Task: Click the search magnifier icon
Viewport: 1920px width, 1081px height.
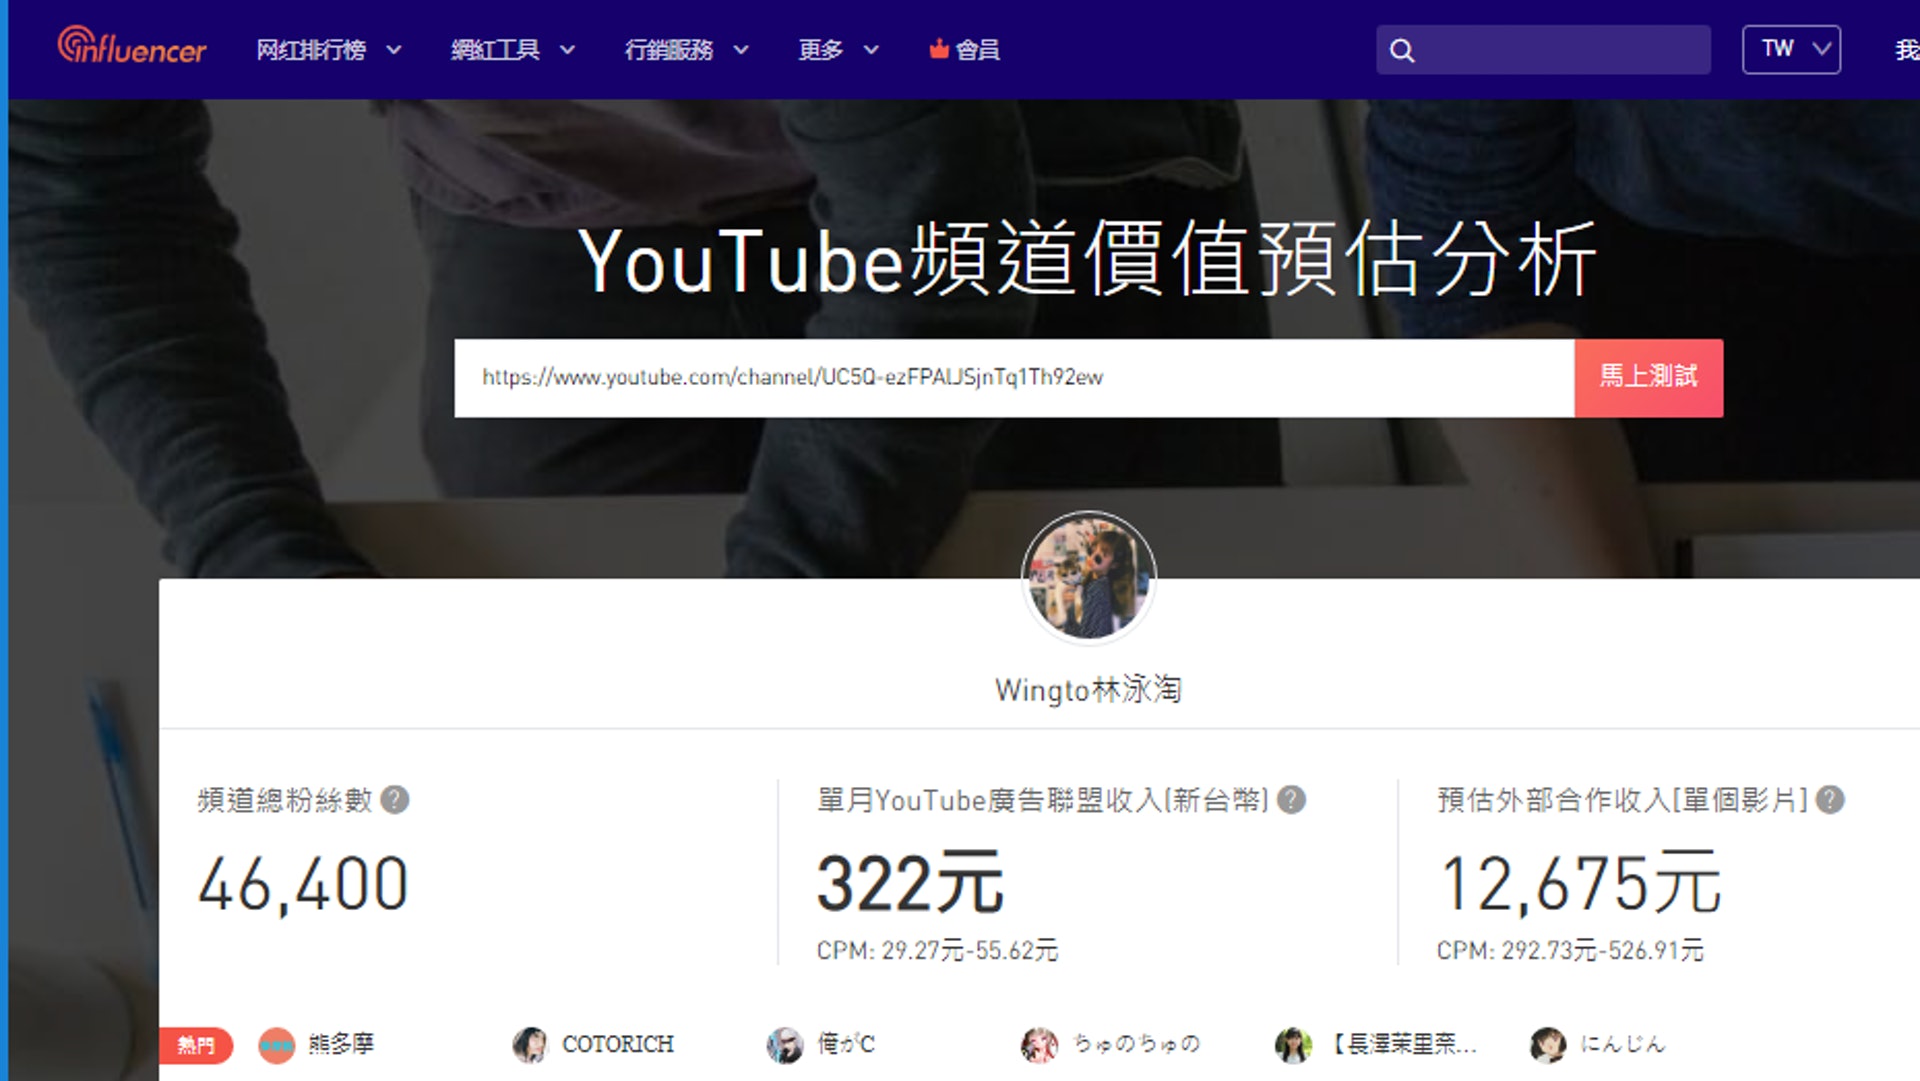Action: click(x=1403, y=49)
